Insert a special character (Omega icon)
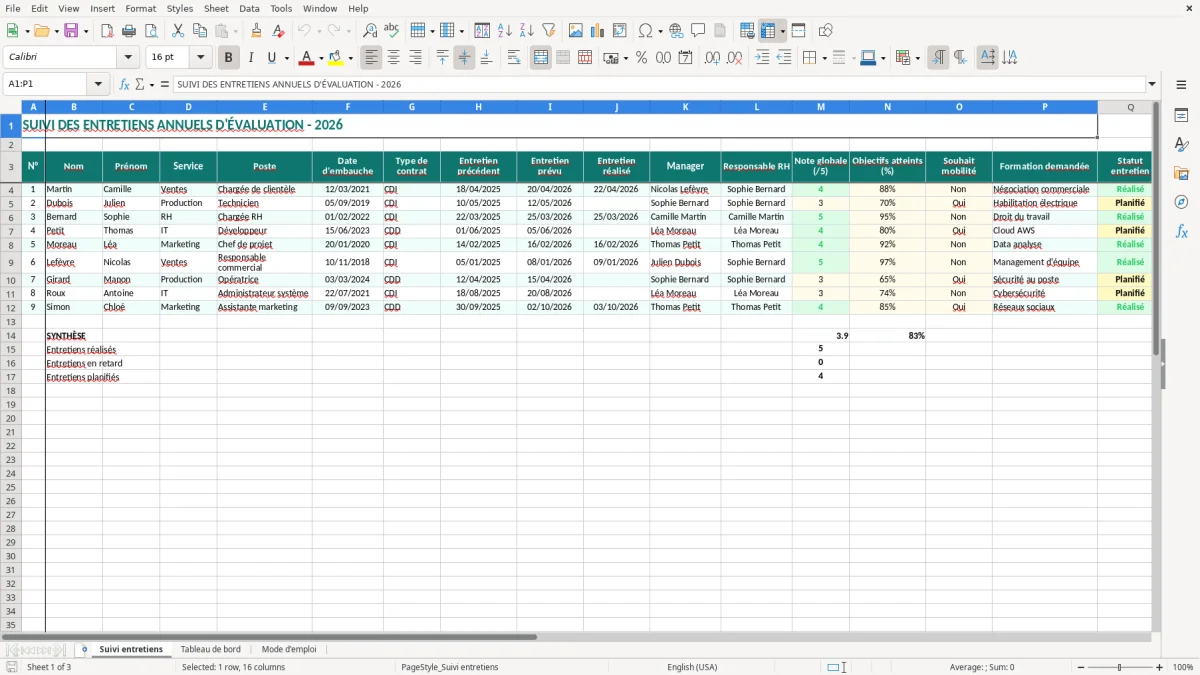This screenshot has width=1200, height=675. tap(645, 31)
